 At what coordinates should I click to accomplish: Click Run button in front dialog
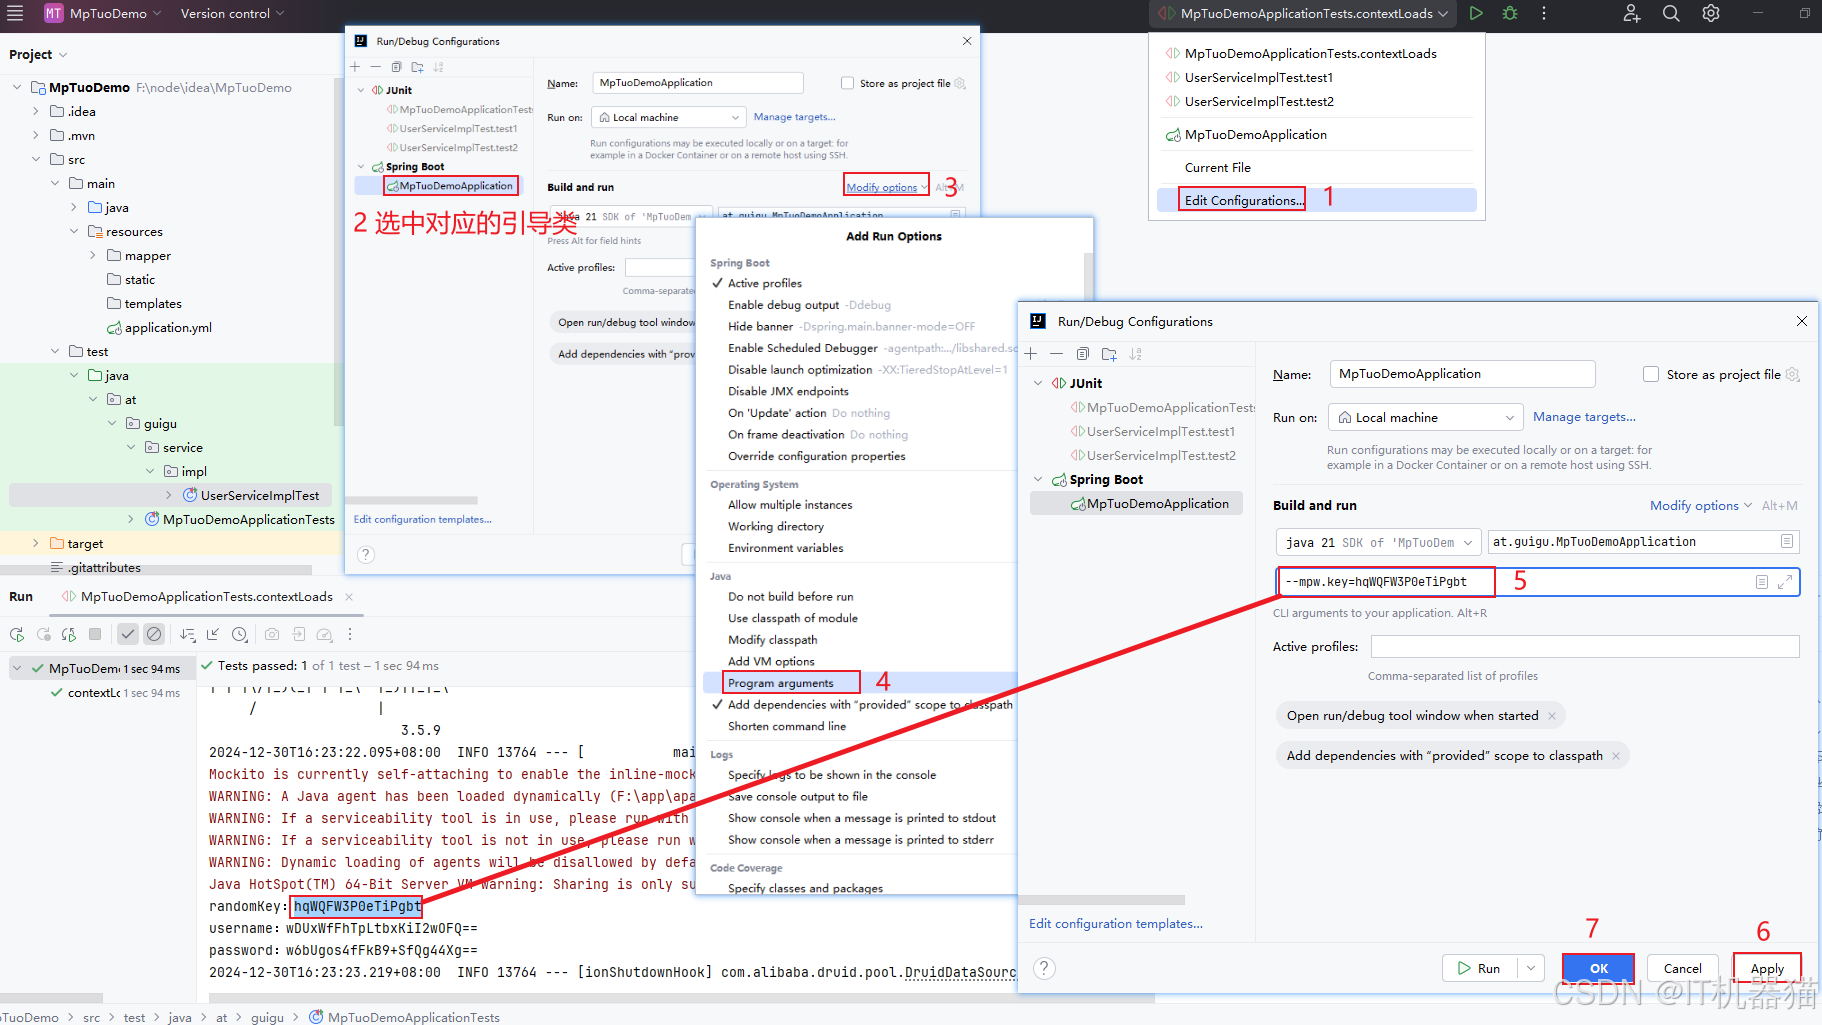tap(1479, 968)
